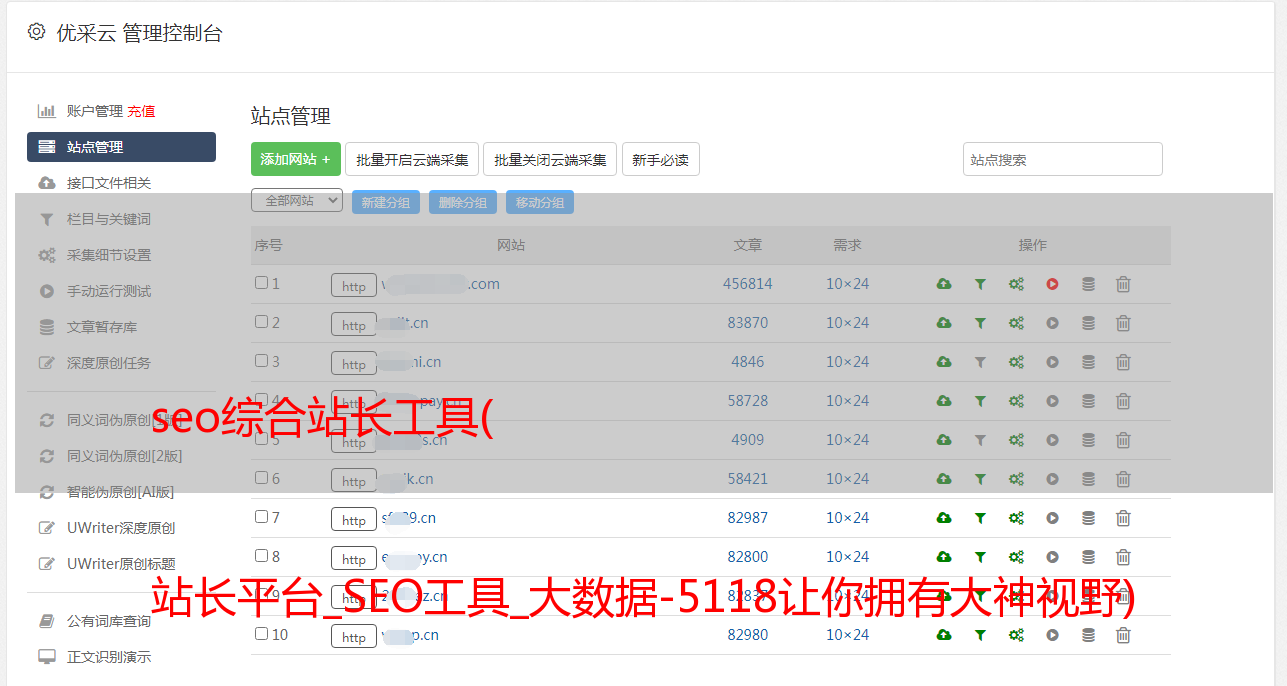This screenshot has height=686, width=1287.
Task: Click filter icon in row with 83870 articles
Action: click(x=980, y=323)
